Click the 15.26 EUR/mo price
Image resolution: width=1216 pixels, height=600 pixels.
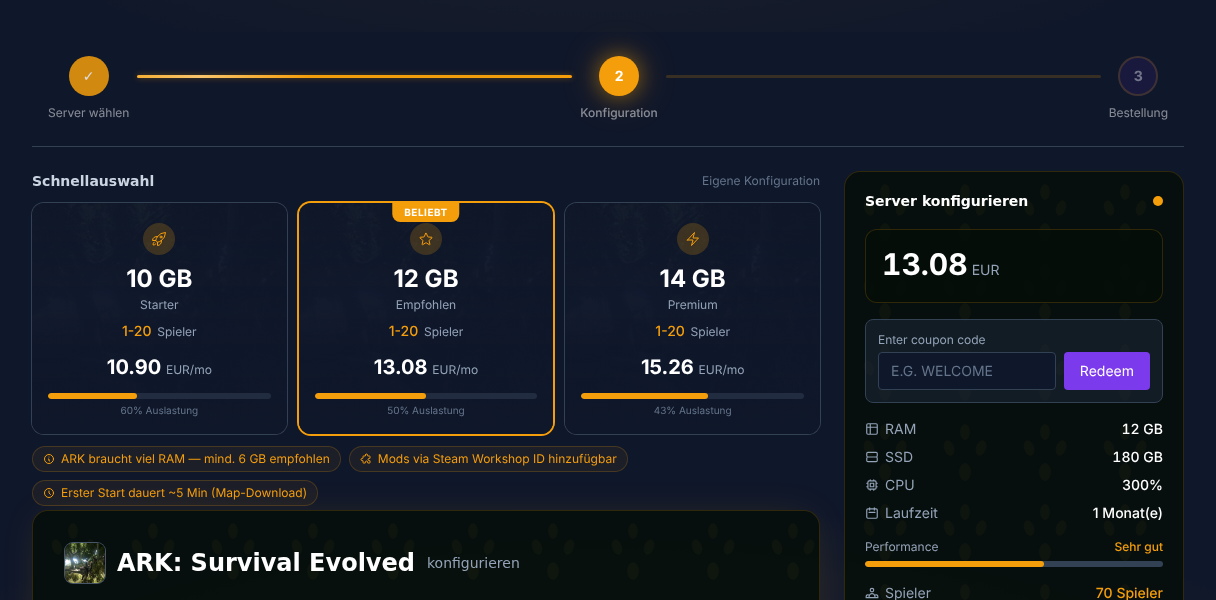click(692, 368)
